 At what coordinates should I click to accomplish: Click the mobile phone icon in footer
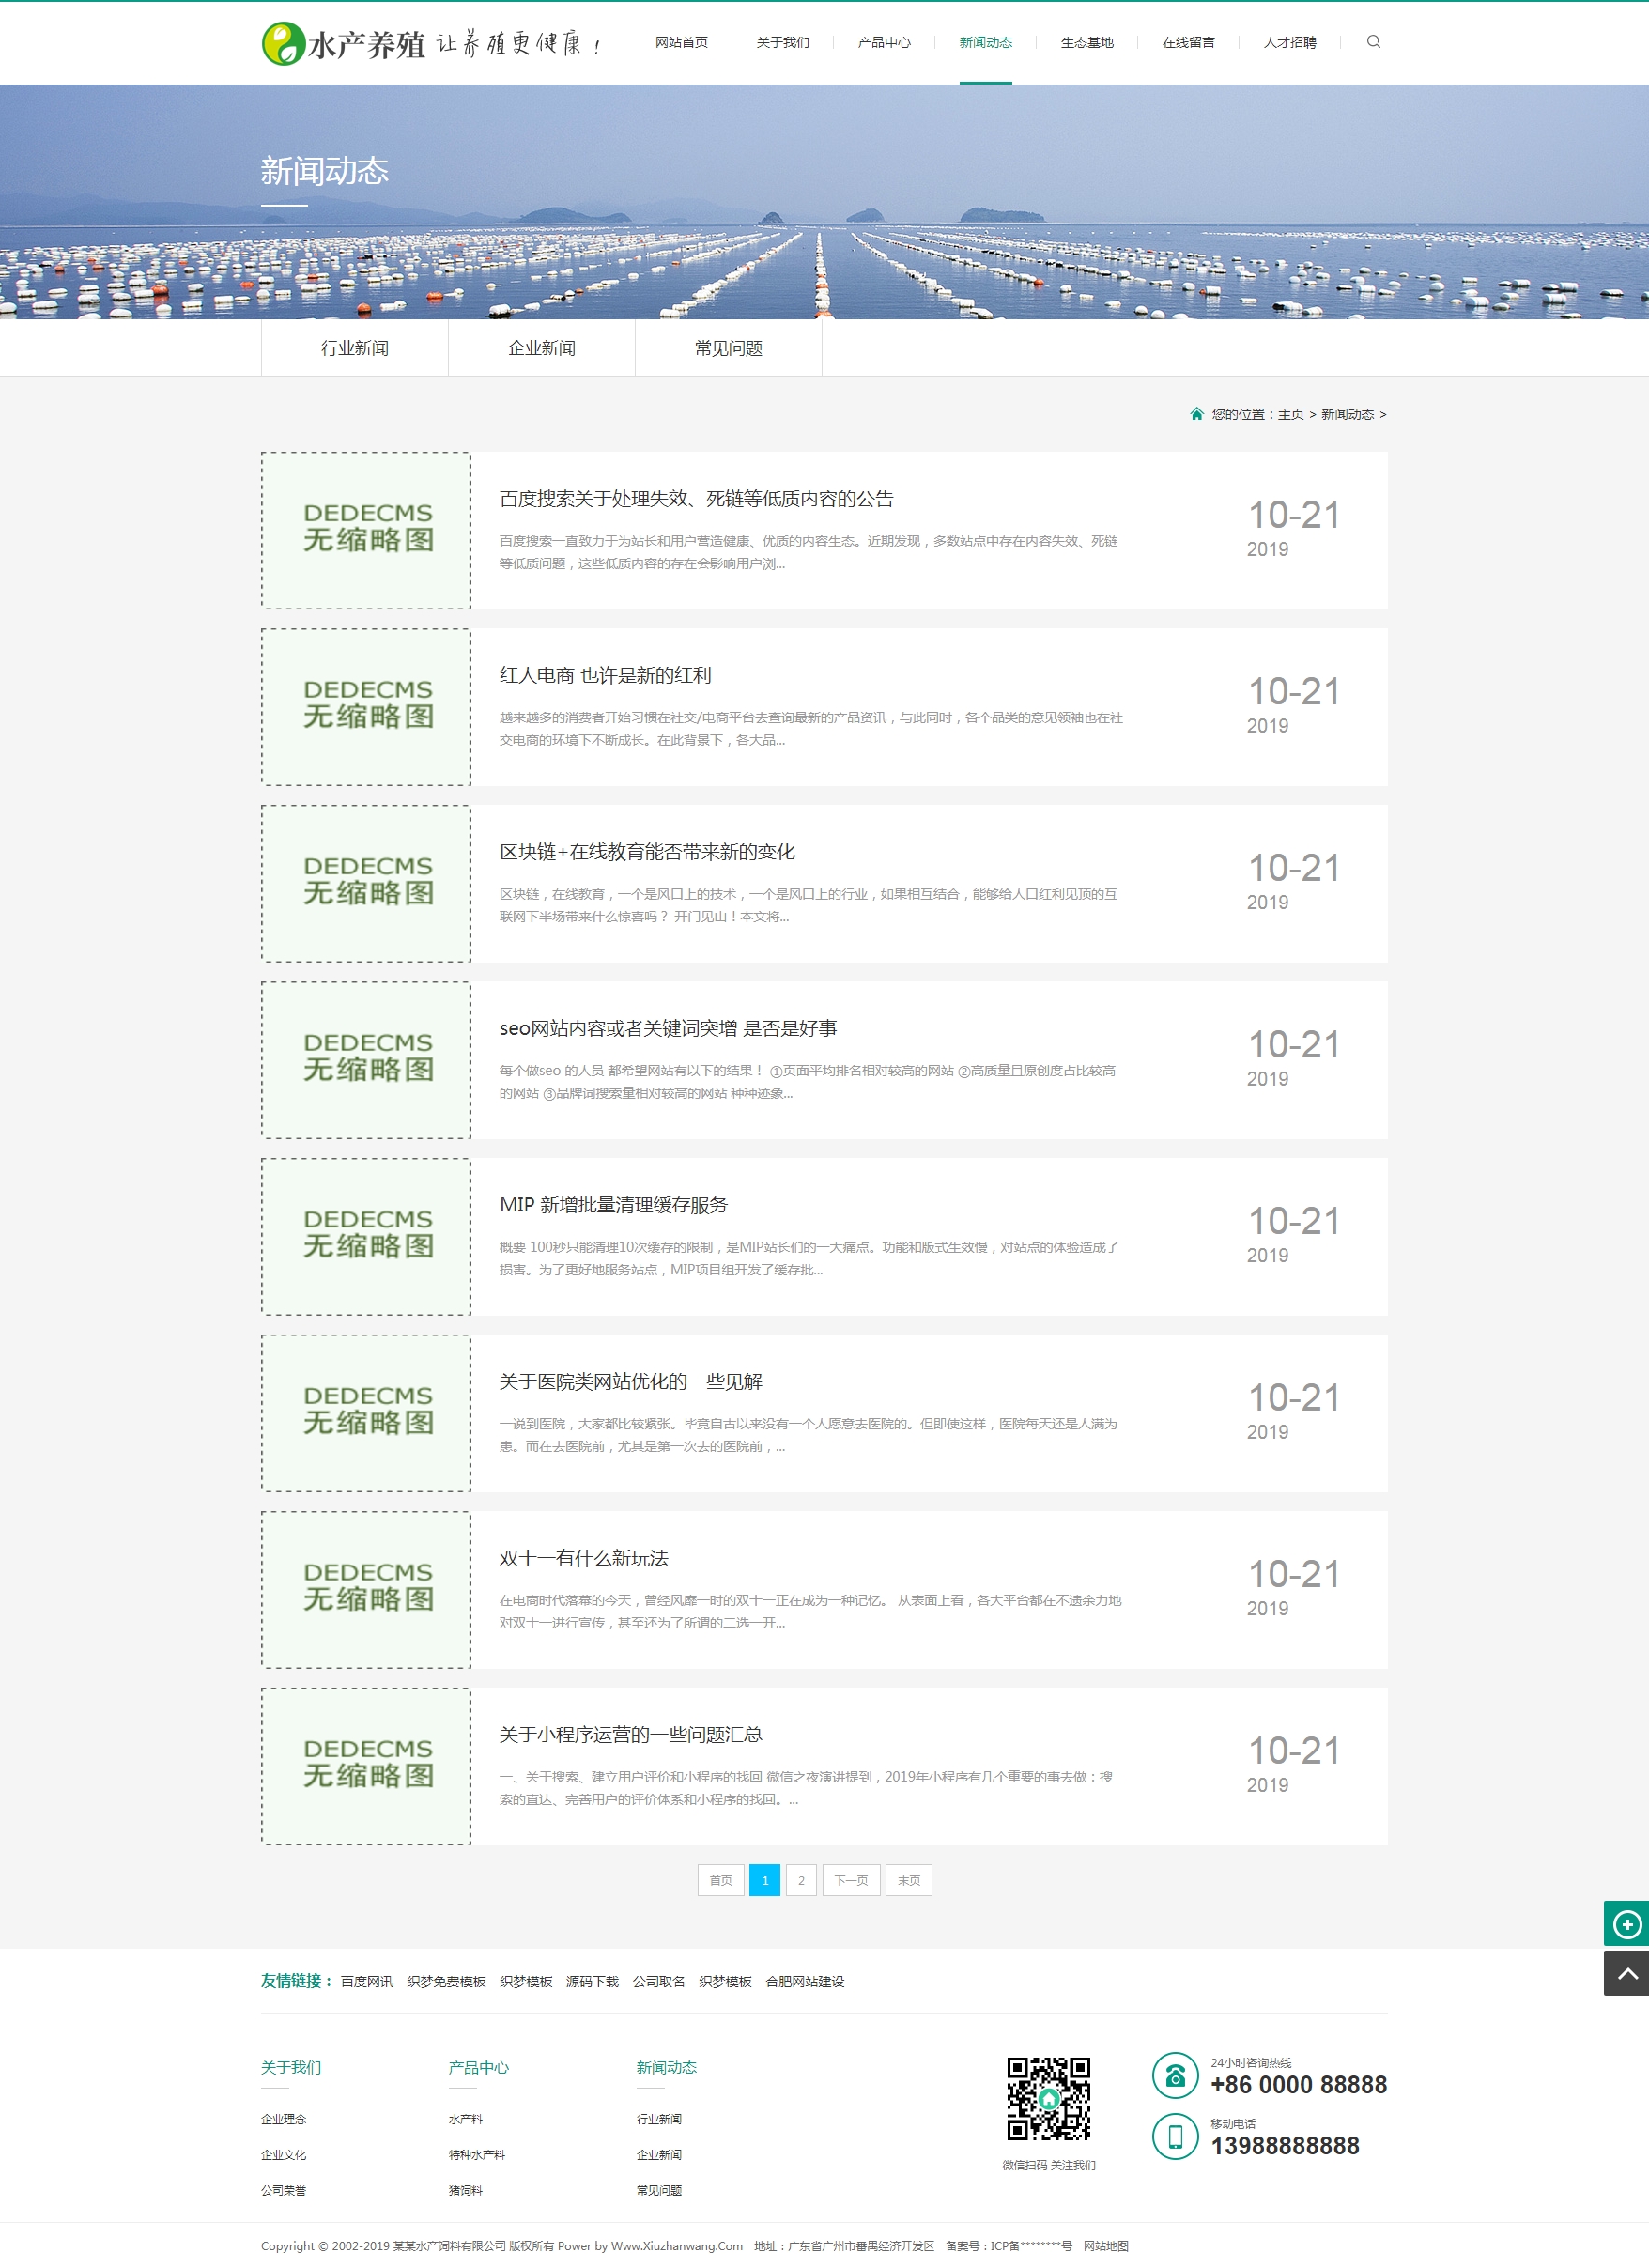coord(1175,2136)
